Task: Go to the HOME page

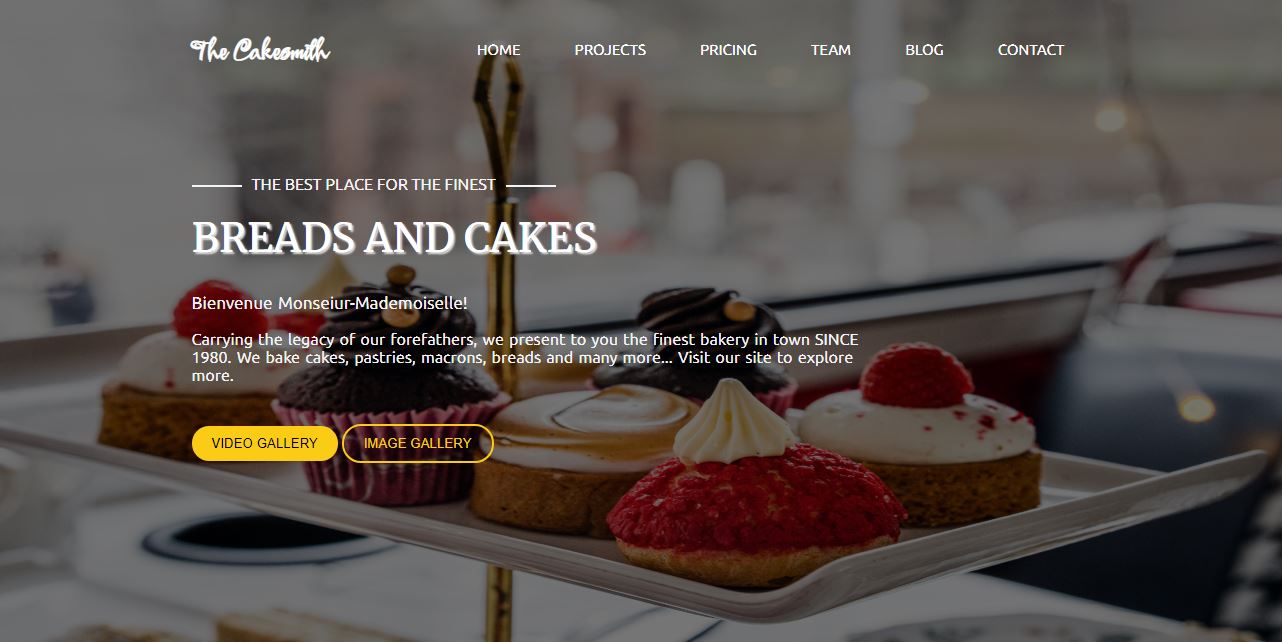Action: coord(498,50)
